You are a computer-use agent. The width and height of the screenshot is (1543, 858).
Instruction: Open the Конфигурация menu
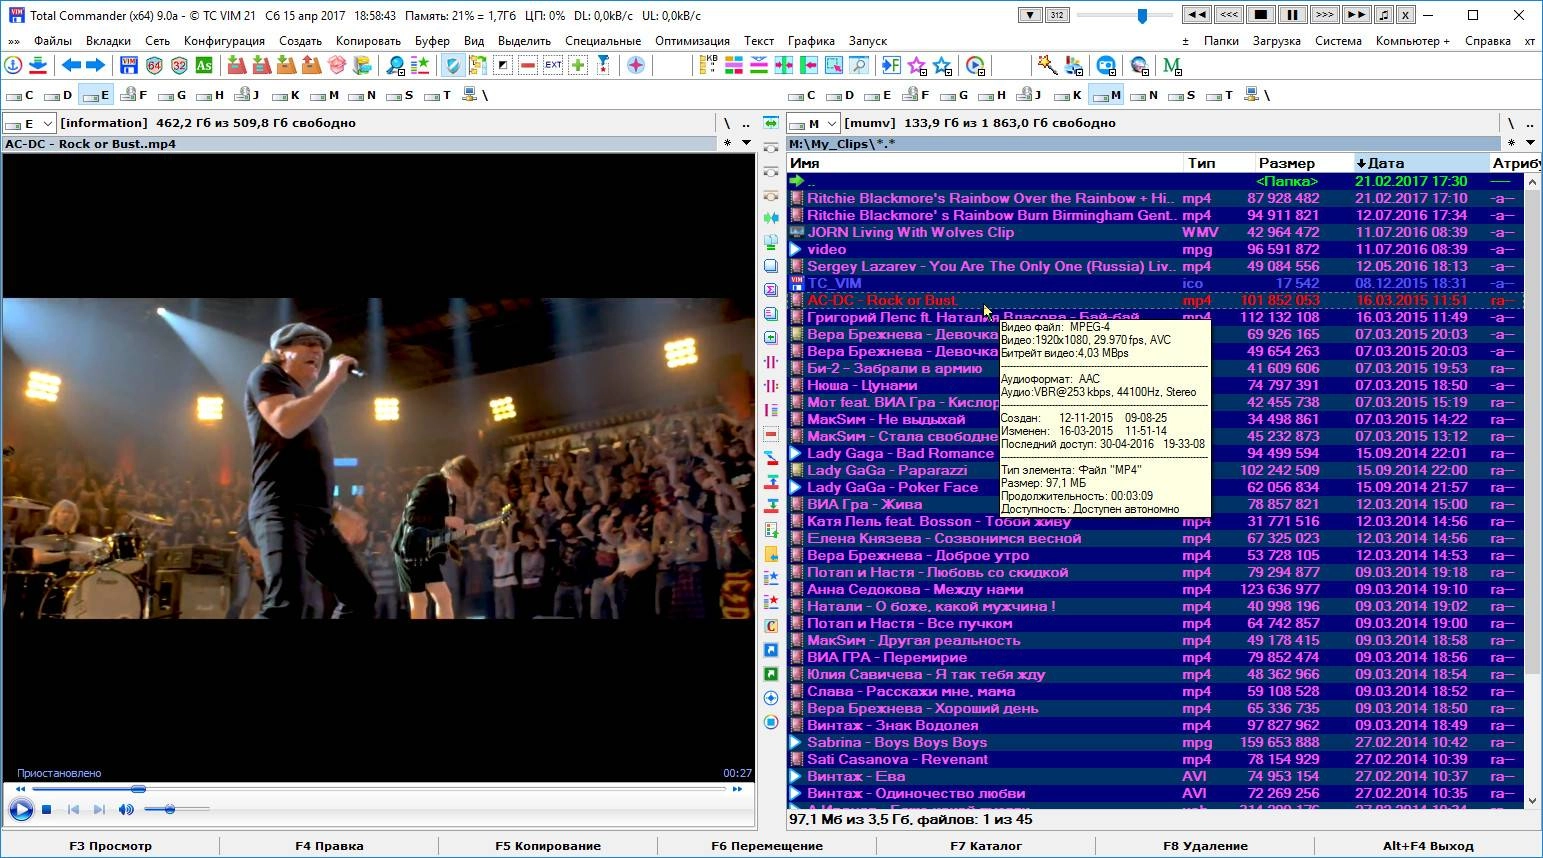(x=225, y=41)
